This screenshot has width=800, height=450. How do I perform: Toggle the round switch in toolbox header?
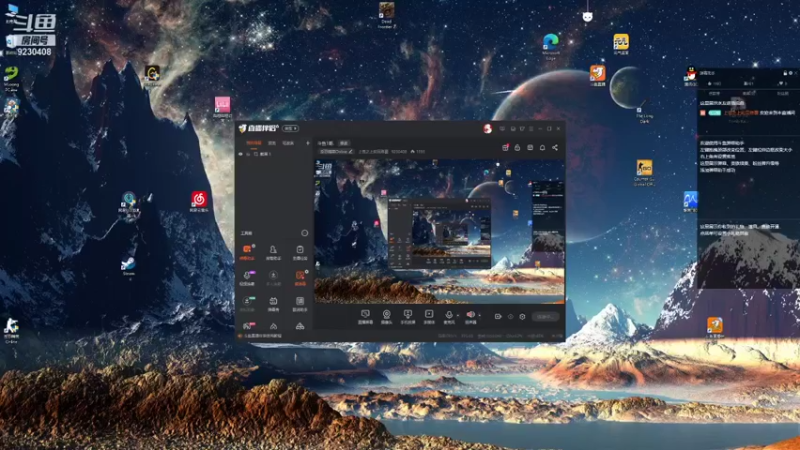point(305,233)
